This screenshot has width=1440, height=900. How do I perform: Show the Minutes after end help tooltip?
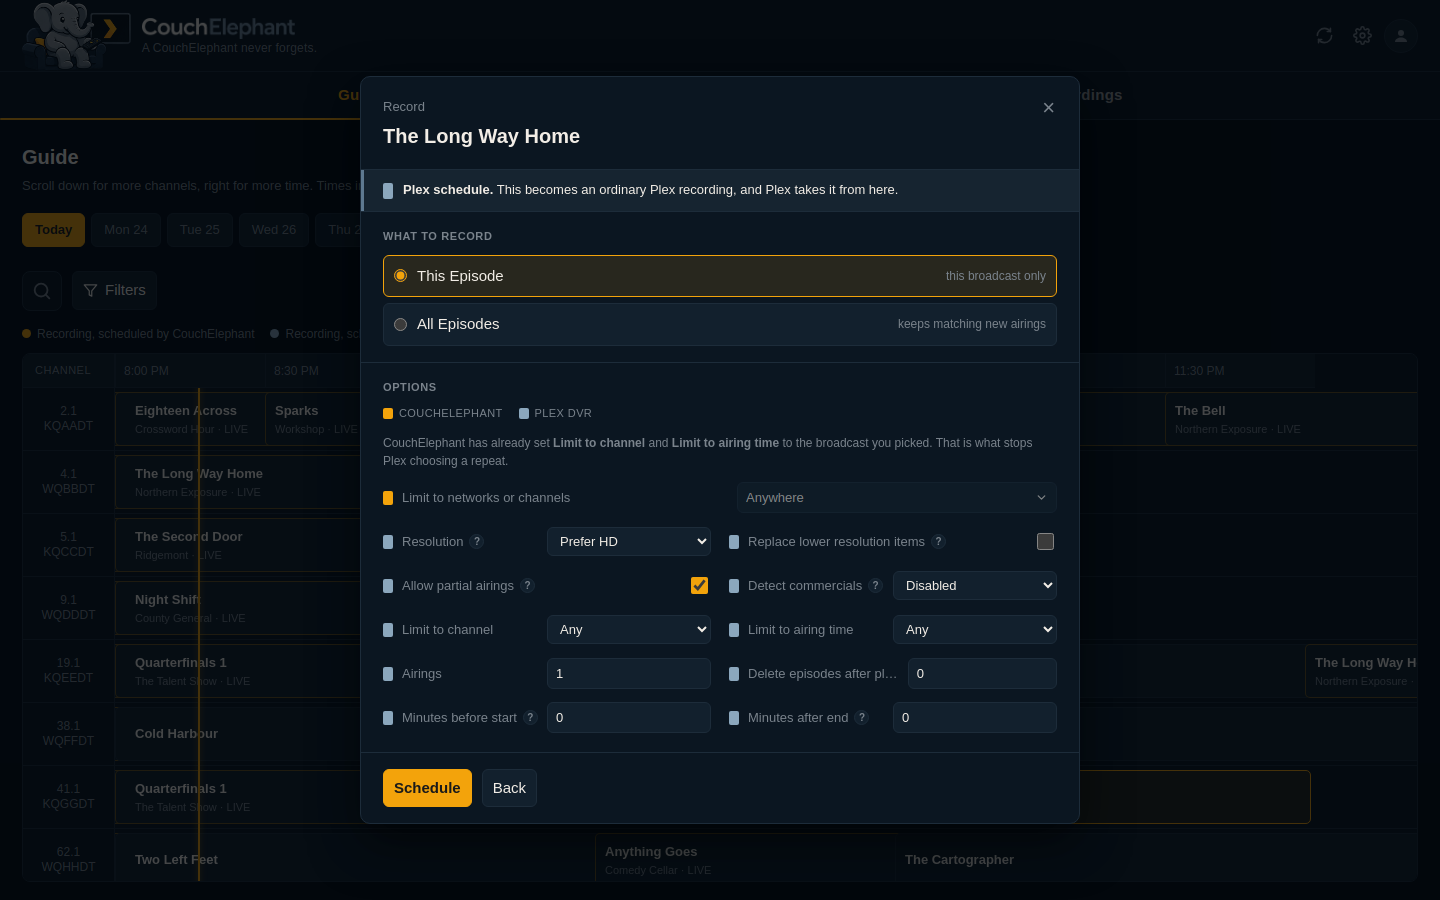tap(861, 718)
